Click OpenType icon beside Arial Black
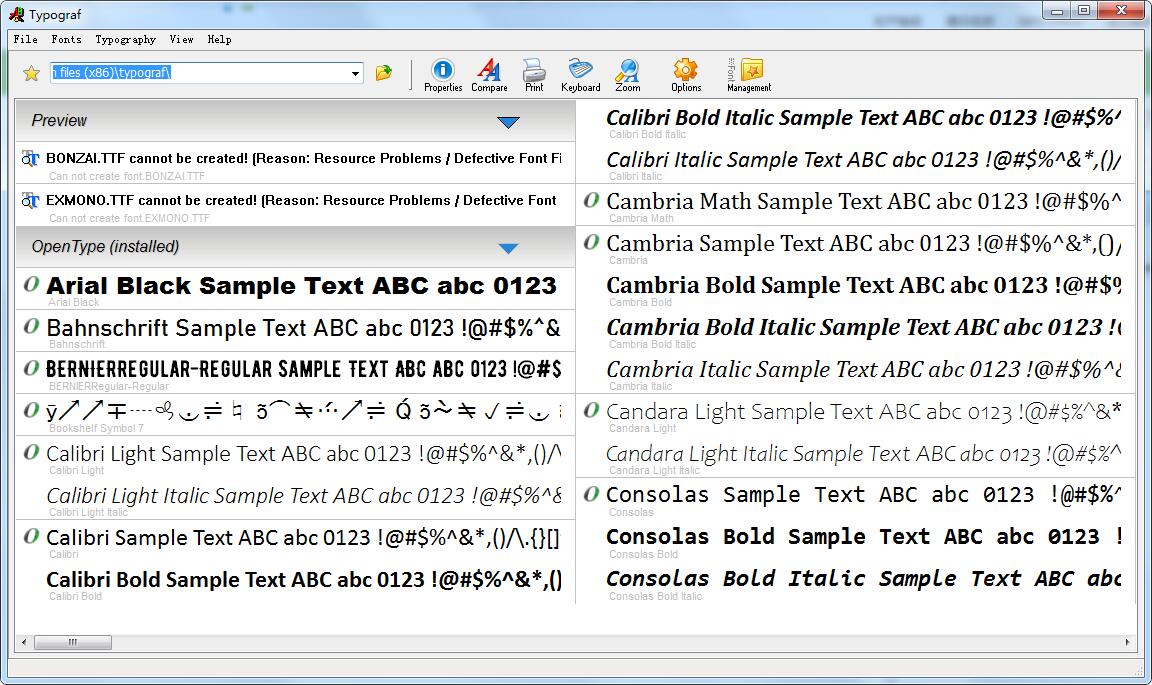This screenshot has width=1152, height=685. (x=31, y=284)
